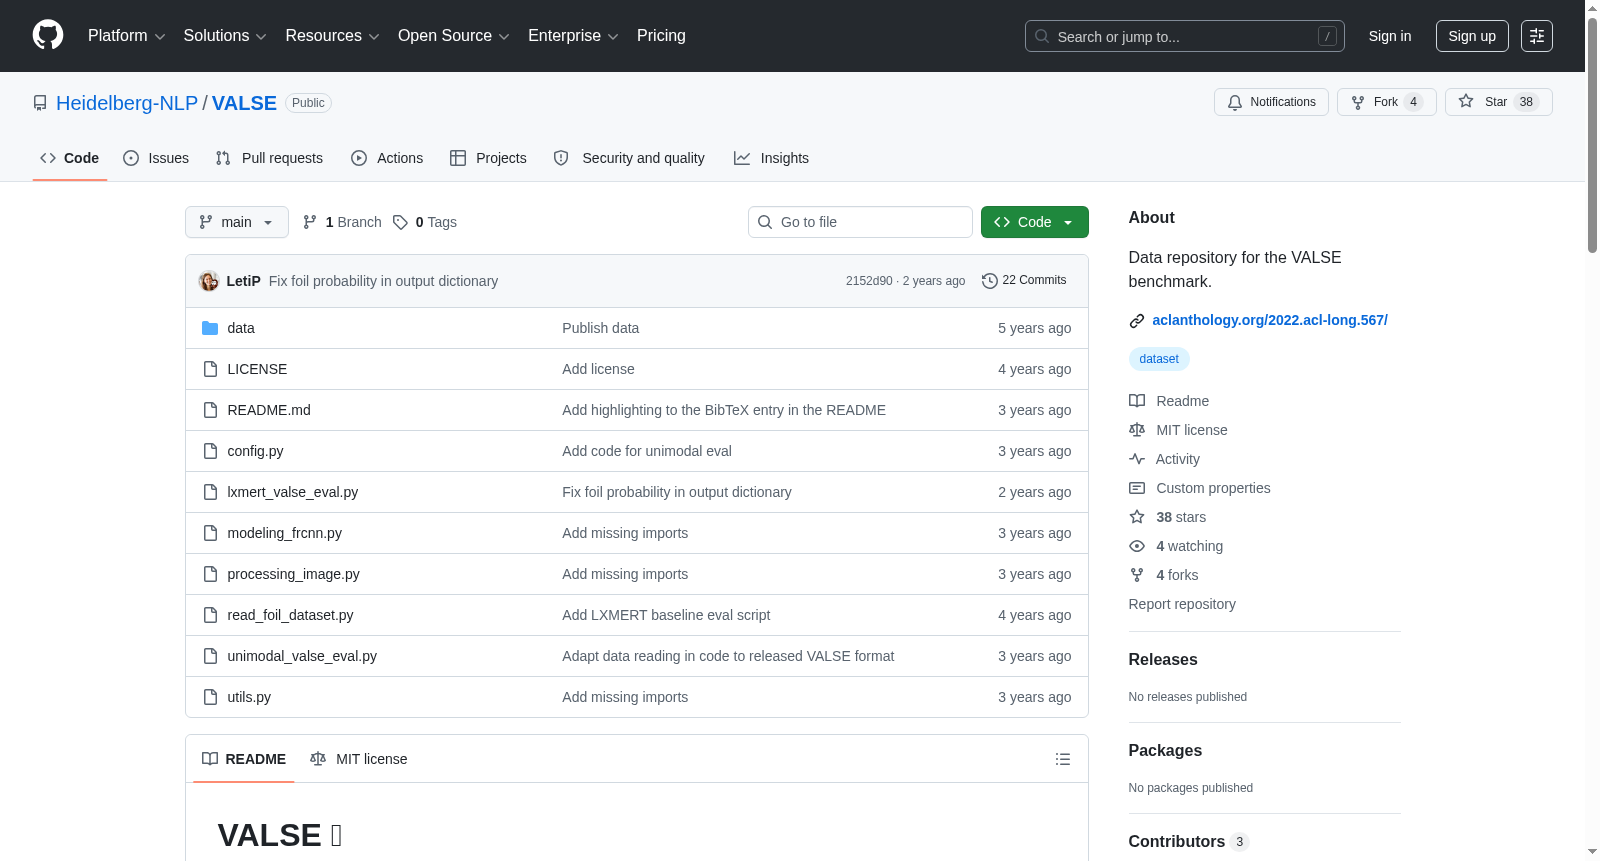Click the file icon for utils.py
This screenshot has width=1600, height=861.
(210, 697)
